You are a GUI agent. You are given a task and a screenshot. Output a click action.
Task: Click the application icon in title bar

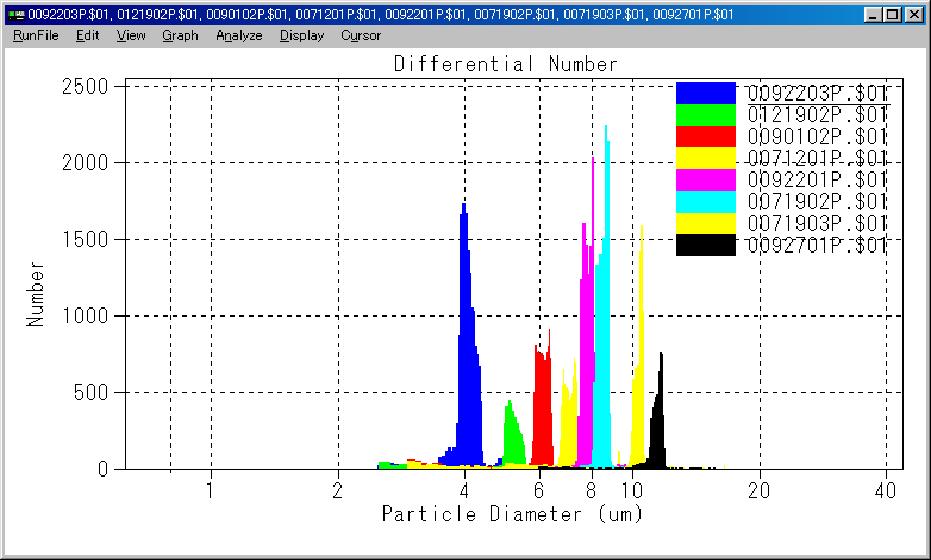click(x=15, y=14)
